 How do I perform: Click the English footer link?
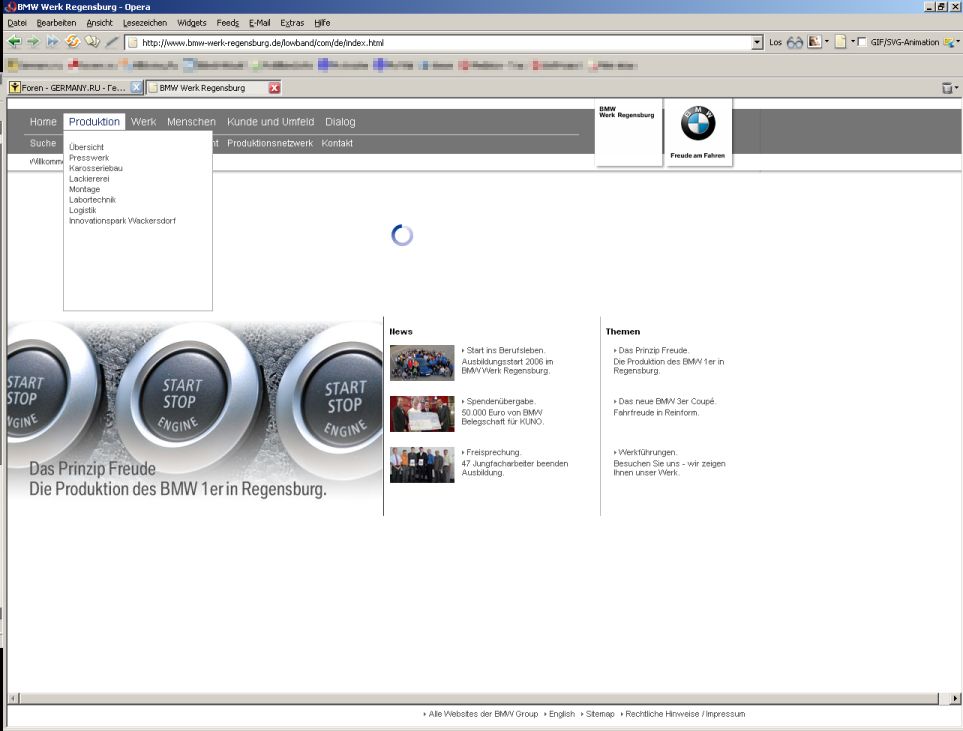click(x=562, y=714)
